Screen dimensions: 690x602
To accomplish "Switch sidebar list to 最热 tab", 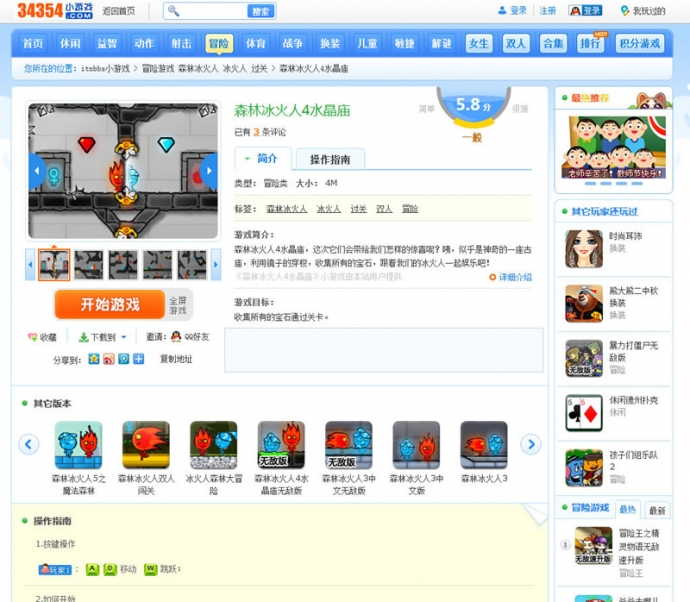I will click(628, 510).
